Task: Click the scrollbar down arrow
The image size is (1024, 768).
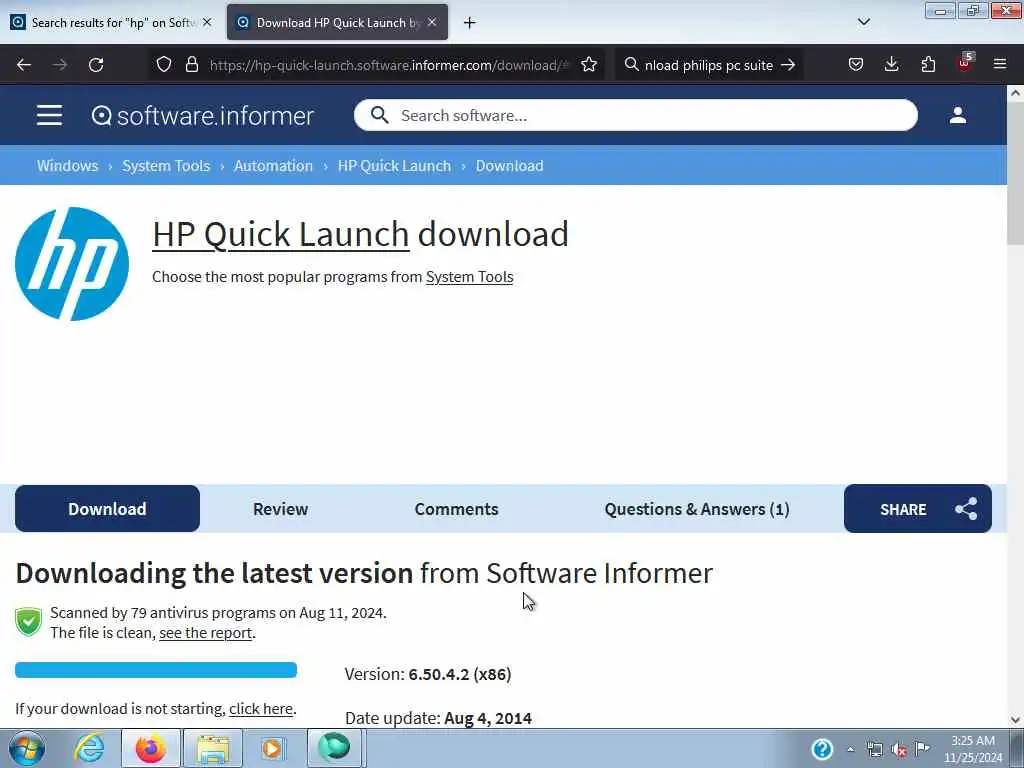Action: [1016, 720]
